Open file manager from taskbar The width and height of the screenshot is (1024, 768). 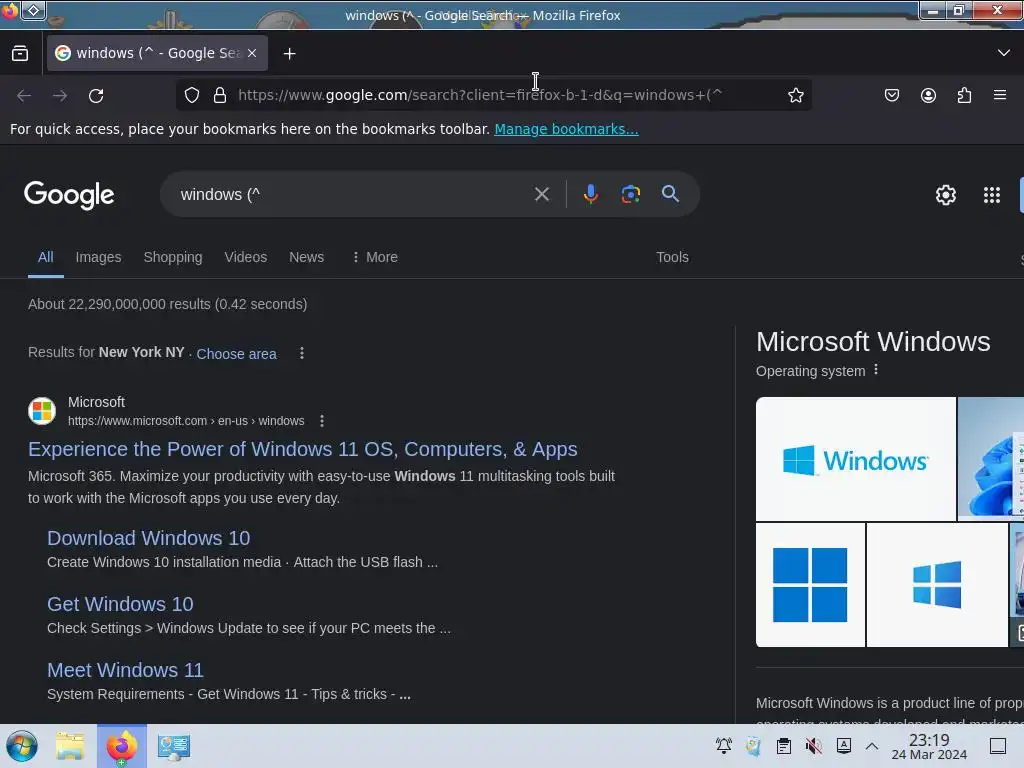point(70,746)
